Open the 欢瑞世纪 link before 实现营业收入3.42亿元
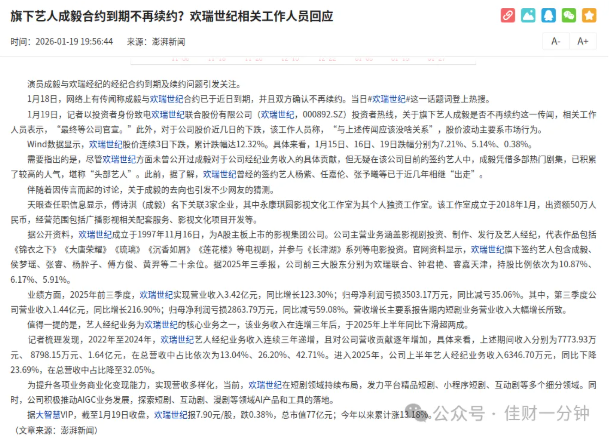This screenshot has height=444, width=612. tap(156, 295)
